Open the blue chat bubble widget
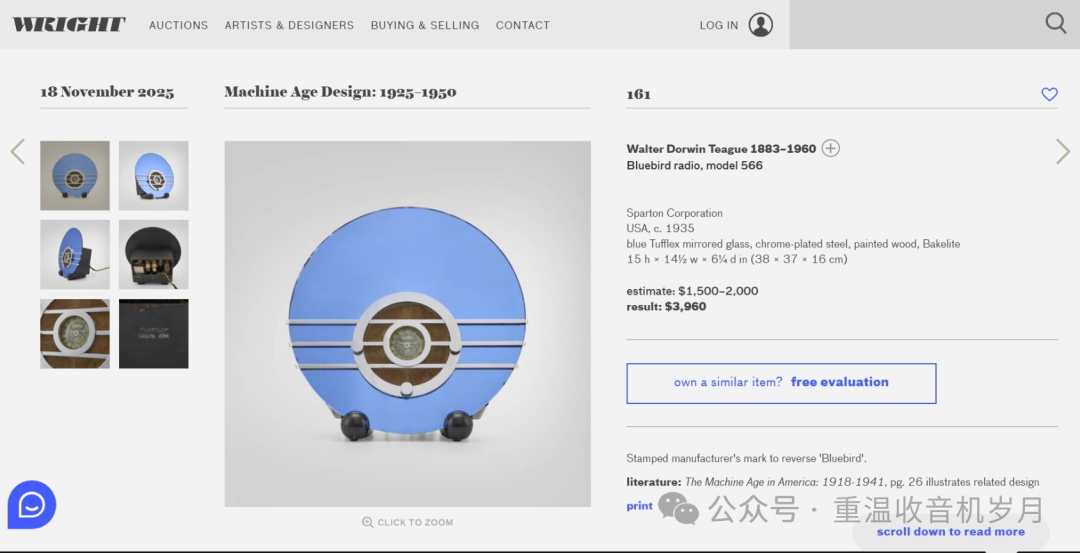Screen dimensions: 1080x553 [x=32, y=505]
